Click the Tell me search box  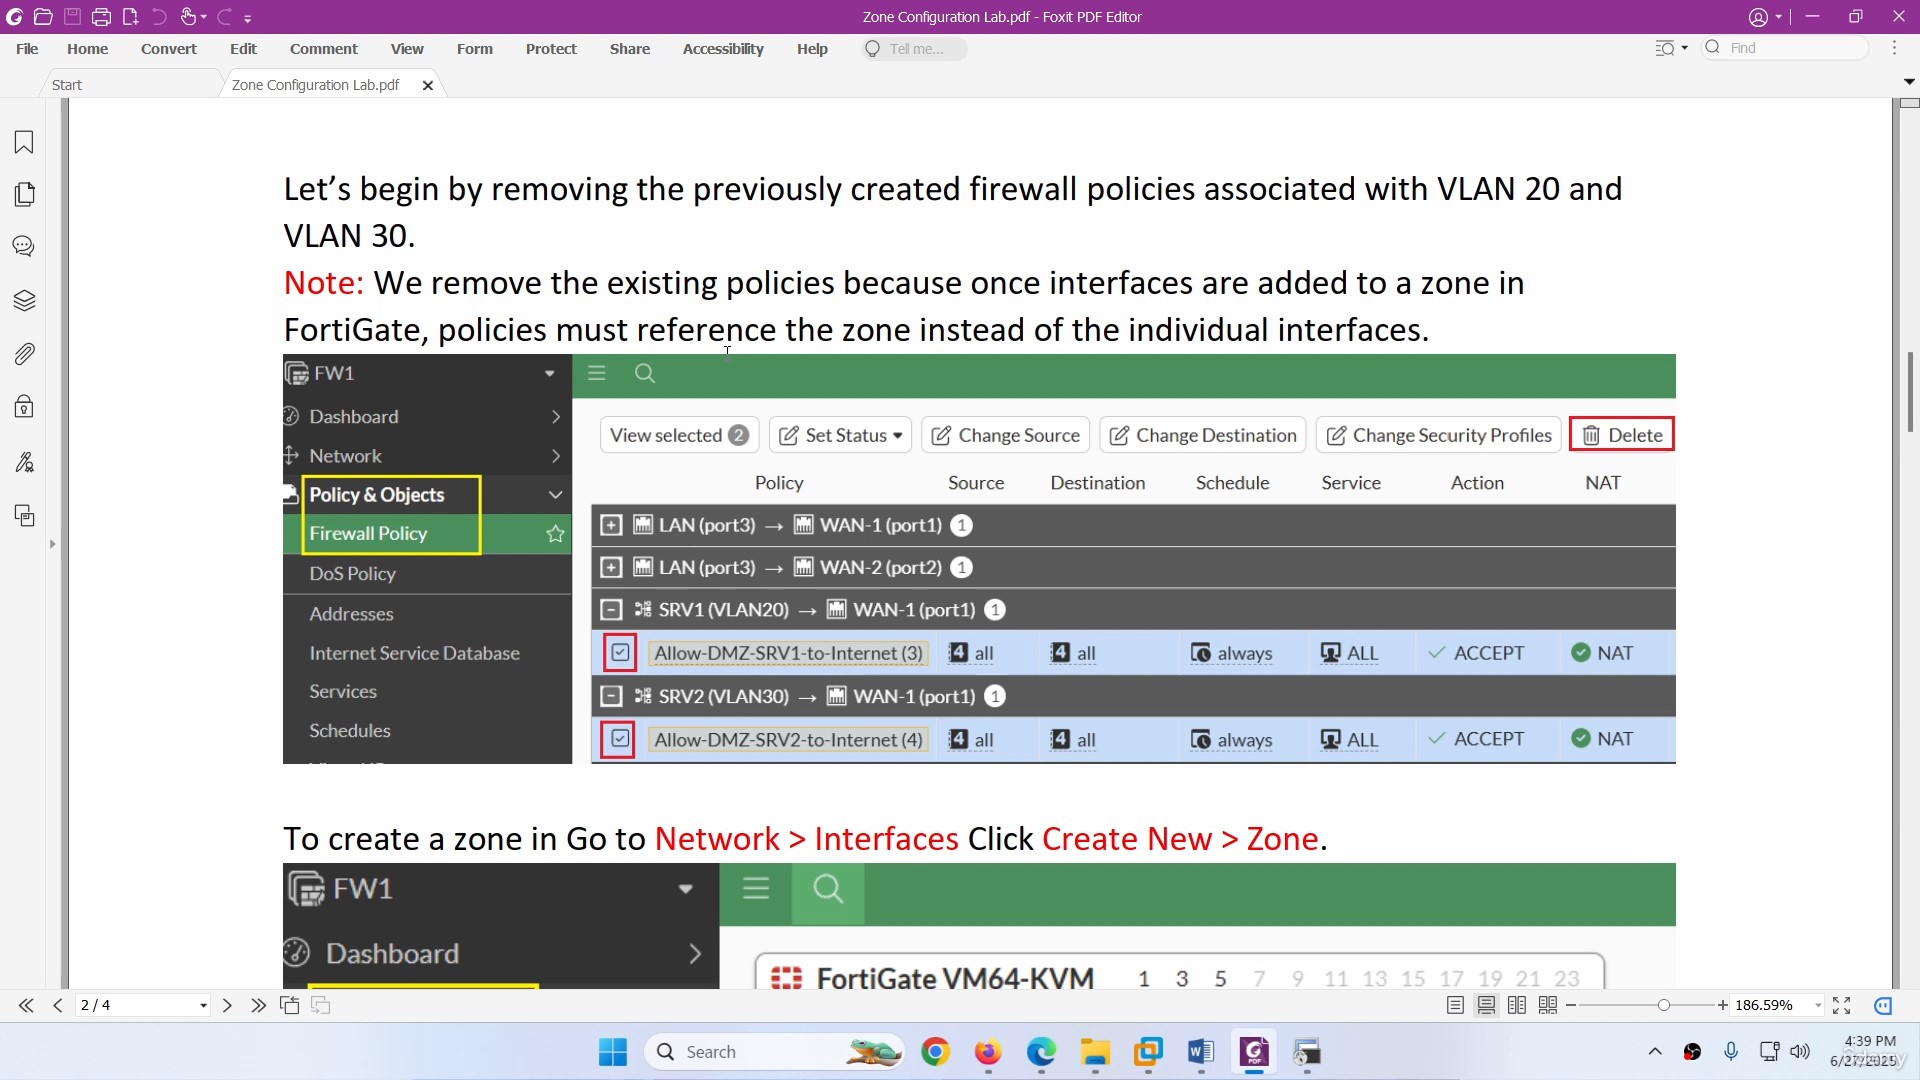[x=915, y=48]
